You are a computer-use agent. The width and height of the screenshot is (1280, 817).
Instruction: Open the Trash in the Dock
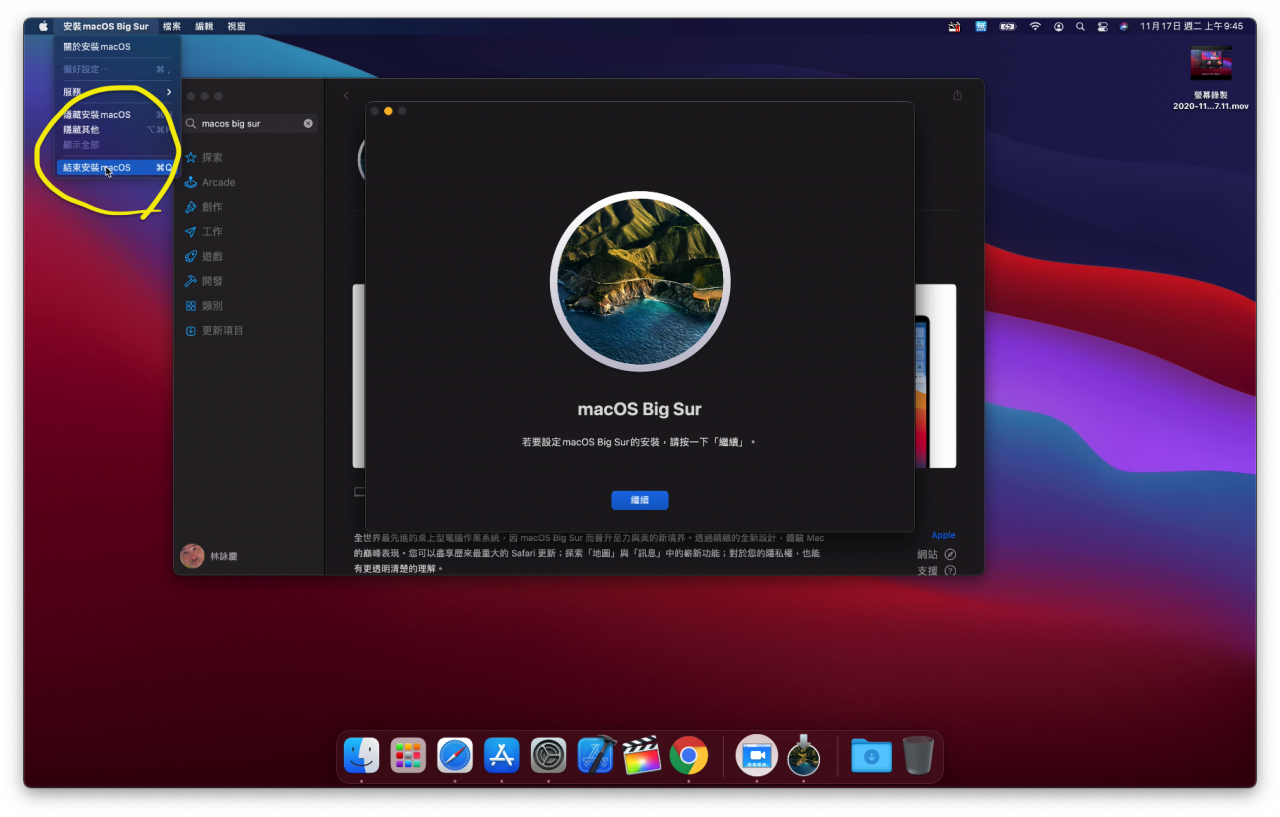[x=918, y=755]
